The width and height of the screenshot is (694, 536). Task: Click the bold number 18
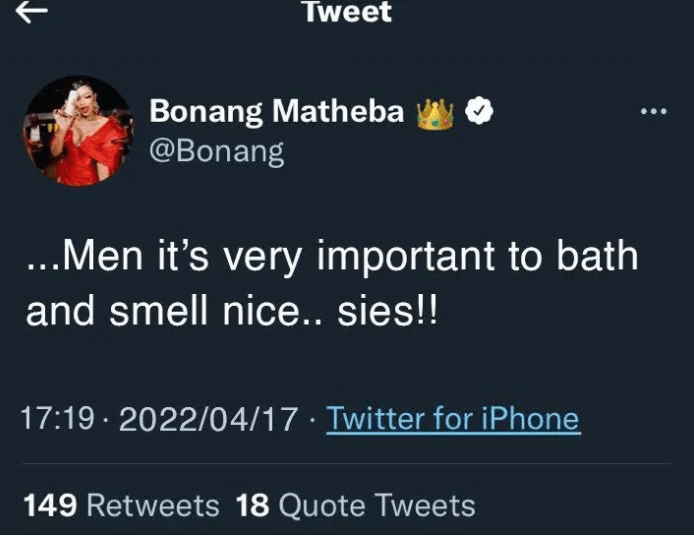point(252,505)
